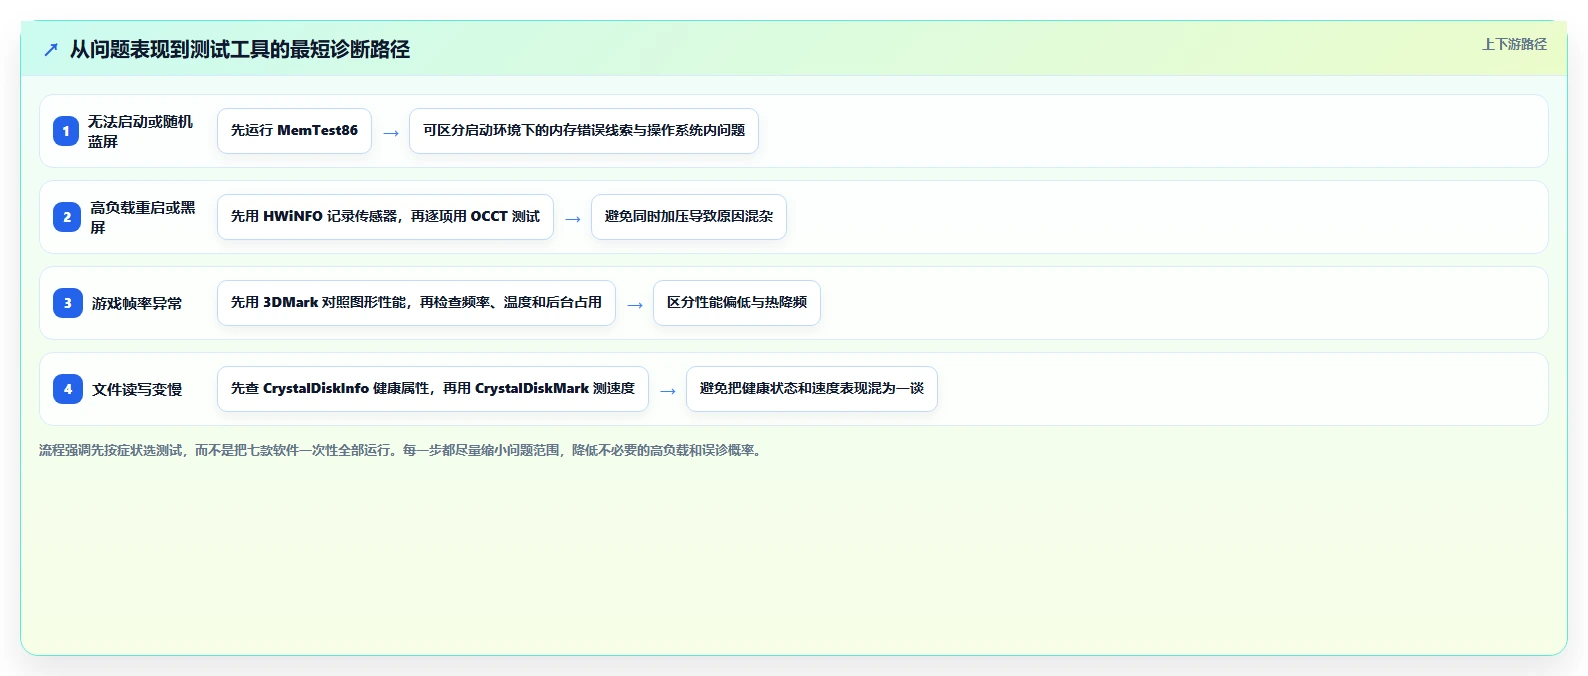
Task: Click the arrow after the MemTest86 box
Action: pyautogui.click(x=391, y=133)
